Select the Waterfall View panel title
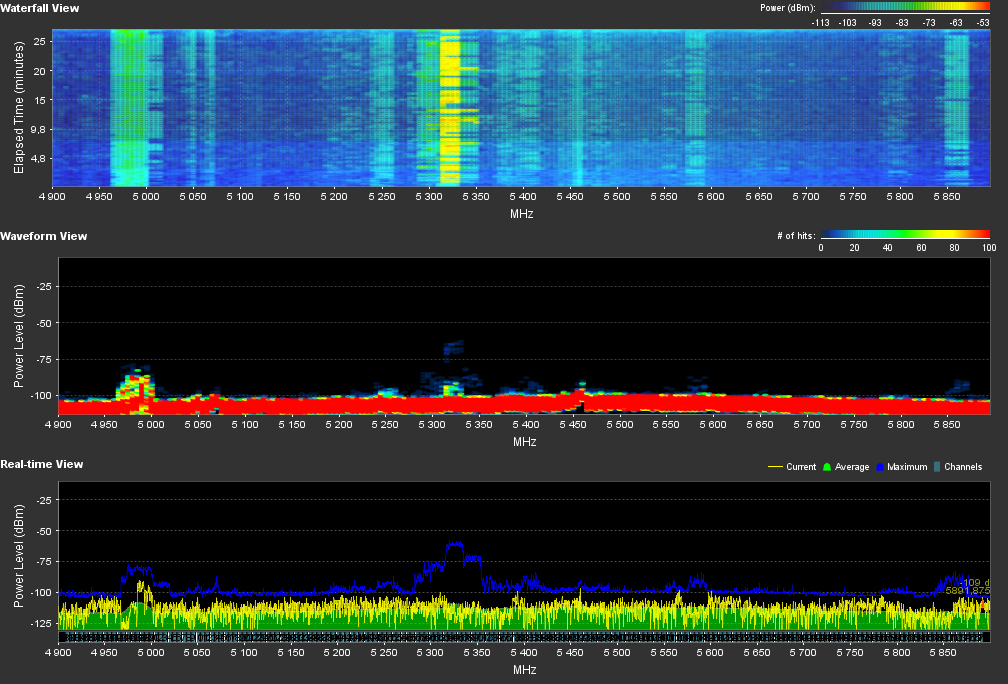This screenshot has height=684, width=1008. [40, 8]
